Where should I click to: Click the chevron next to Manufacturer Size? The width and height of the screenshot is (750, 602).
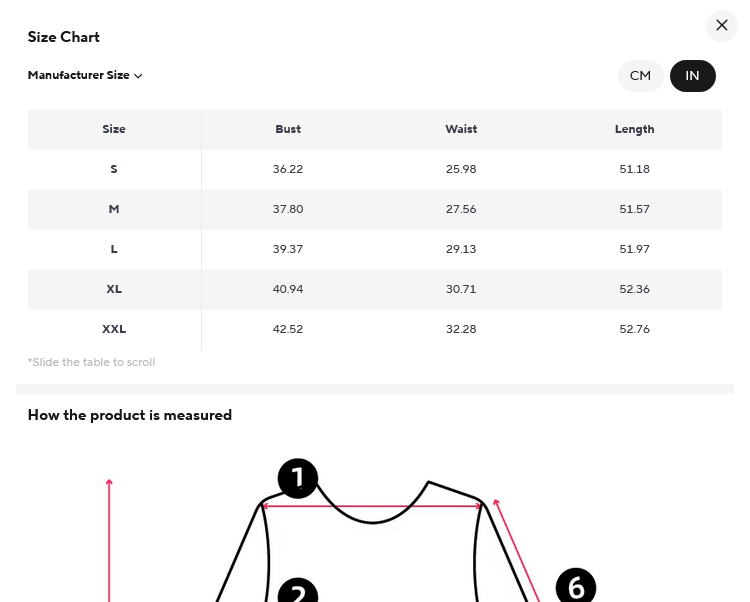139,76
